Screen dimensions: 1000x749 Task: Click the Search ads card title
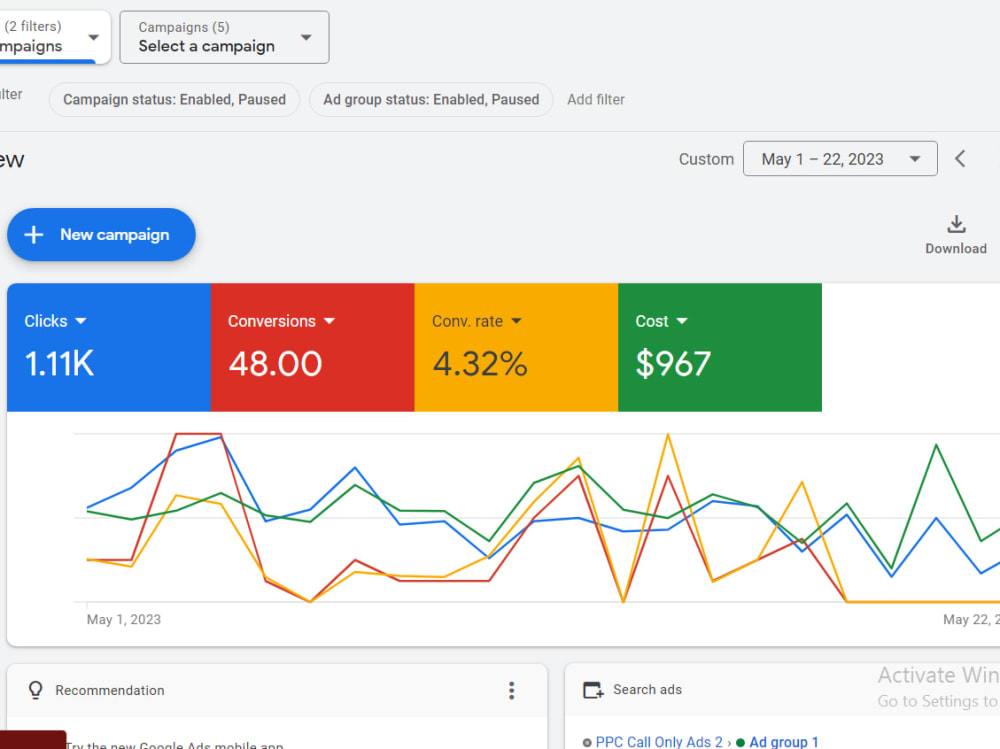click(647, 690)
